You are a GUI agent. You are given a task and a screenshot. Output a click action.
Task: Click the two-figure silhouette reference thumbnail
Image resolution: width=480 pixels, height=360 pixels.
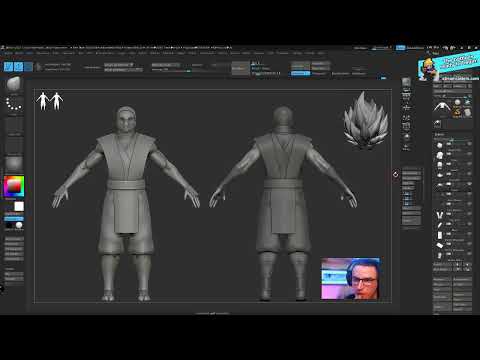pyautogui.click(x=50, y=101)
